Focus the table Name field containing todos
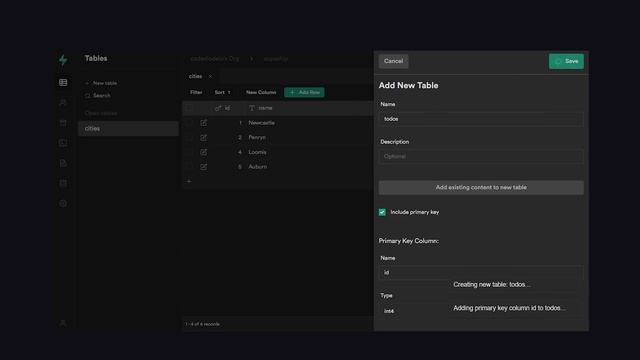Image resolution: width=640 pixels, height=360 pixels. [481, 119]
